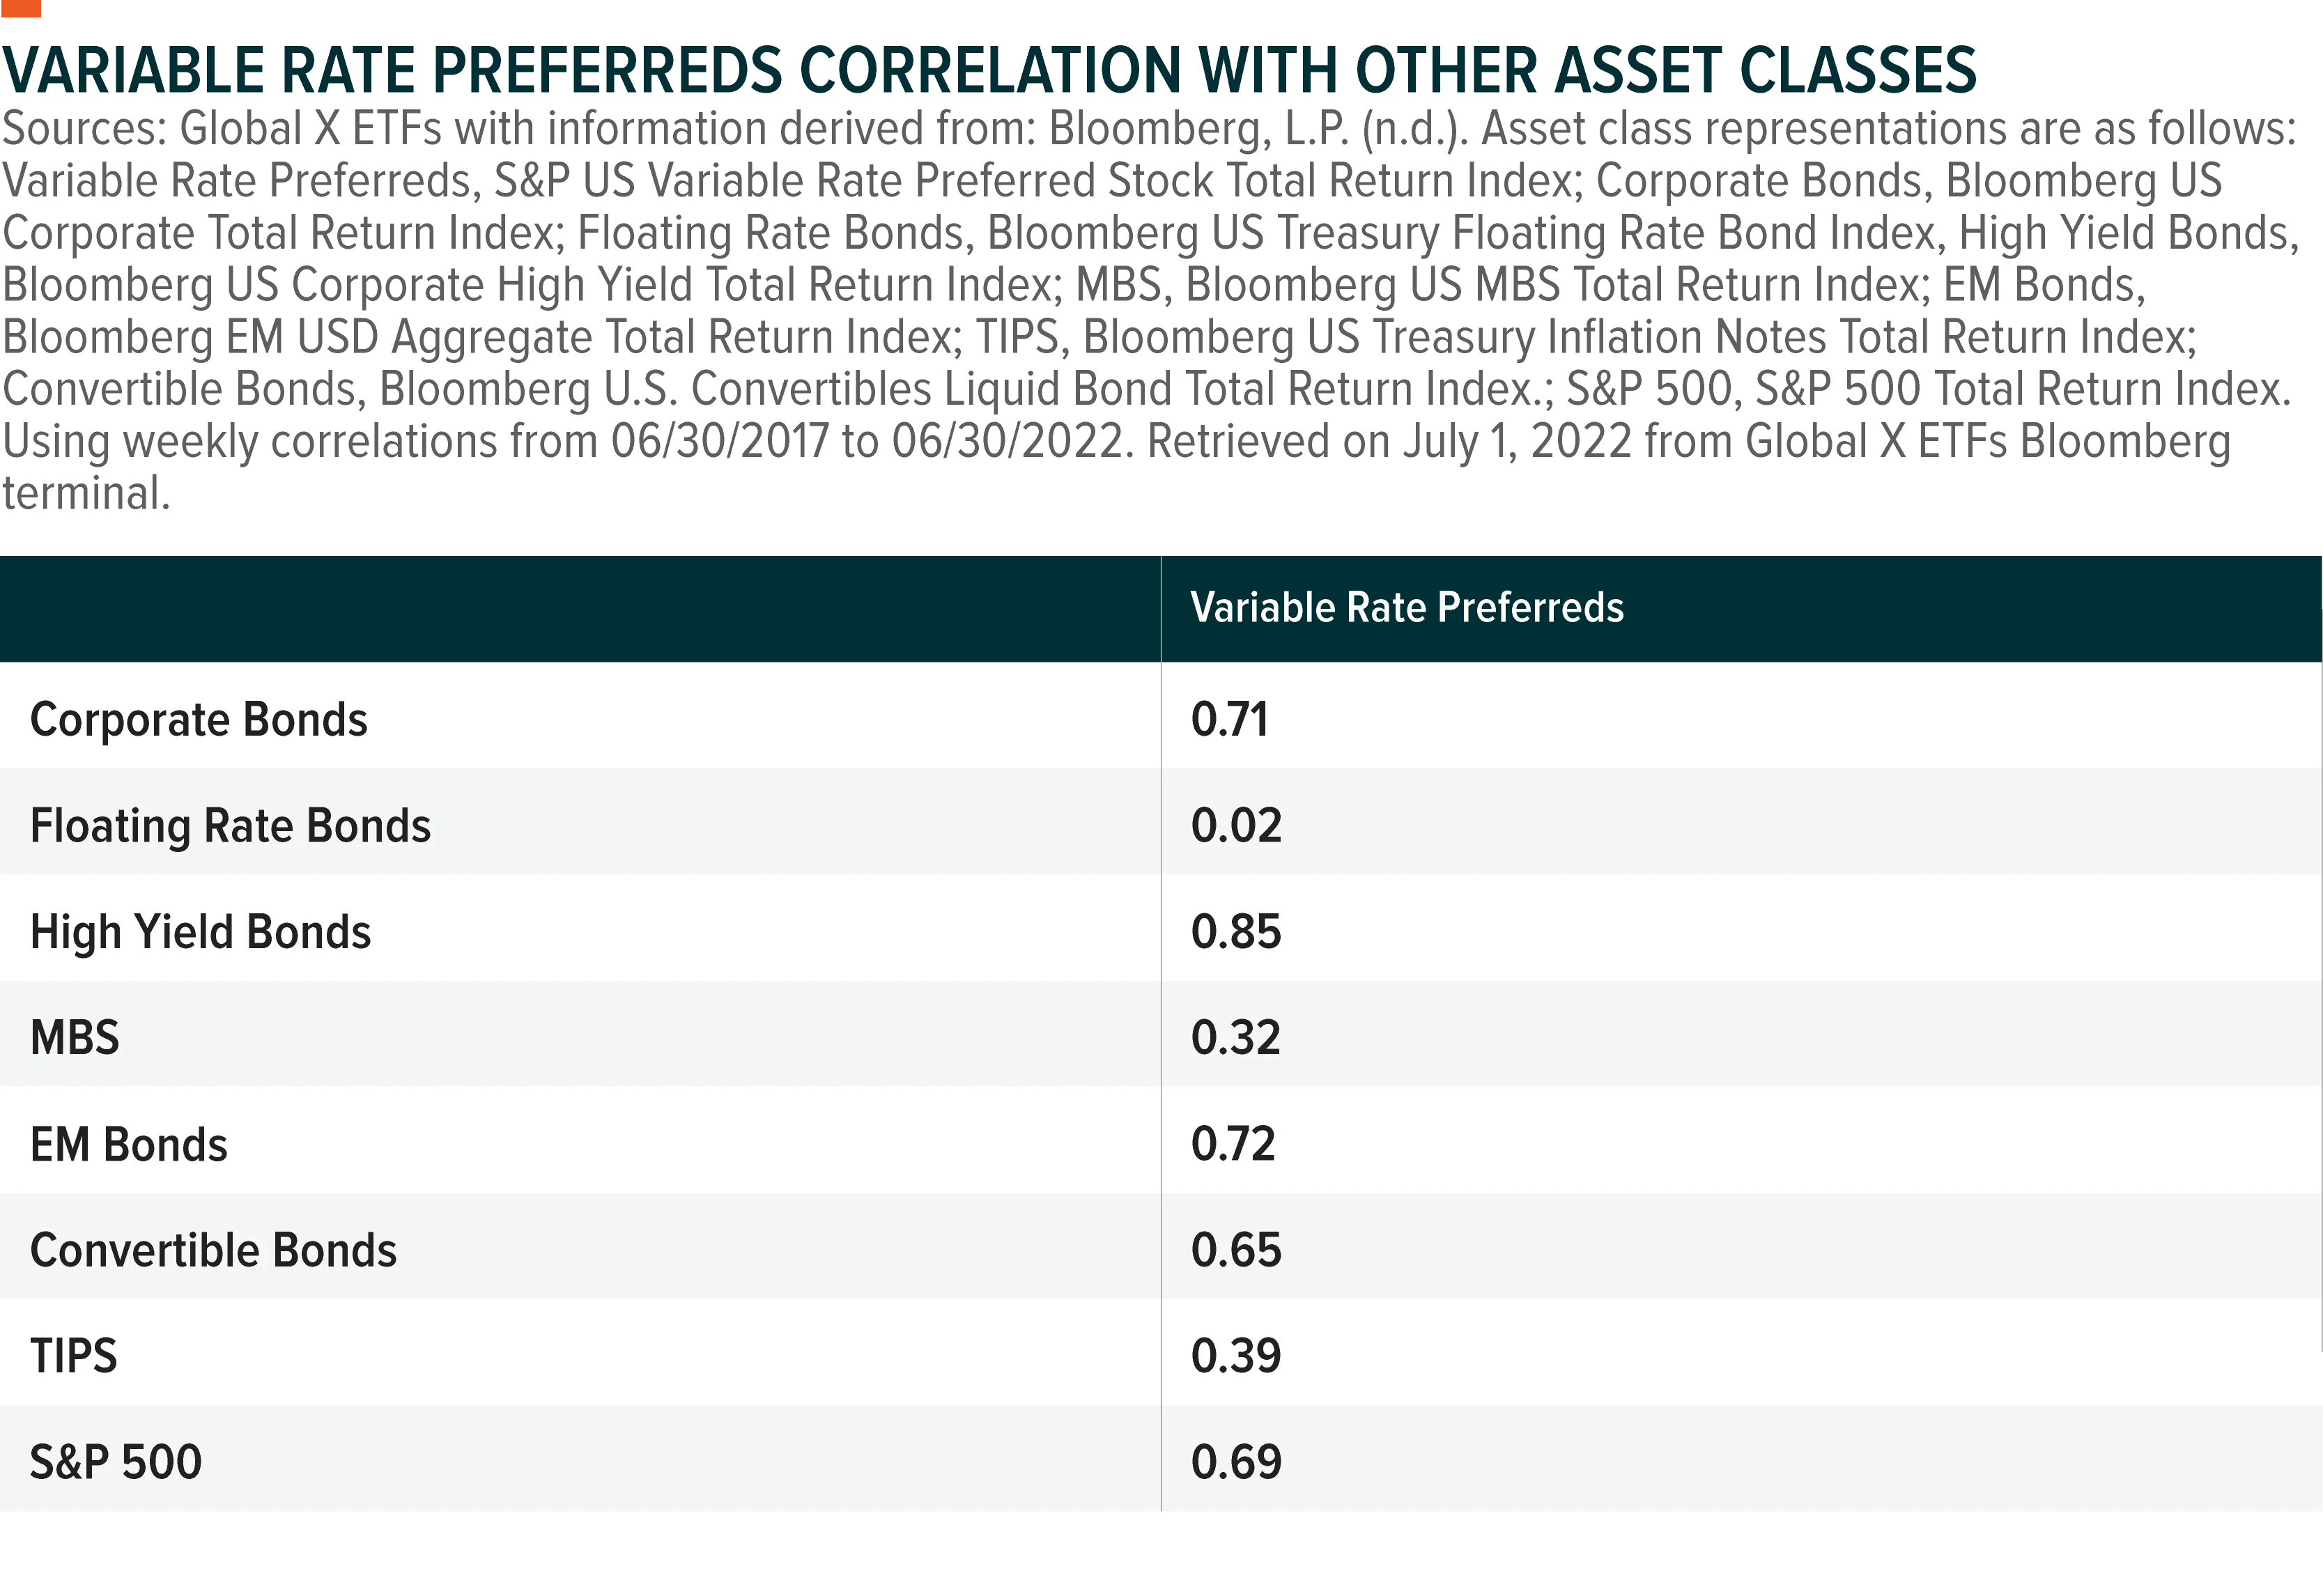Image resolution: width=2323 pixels, height=1596 pixels.
Task: Click the sources paragraph beginning 'Sources: Global X ETFs'
Action: click(1150, 311)
